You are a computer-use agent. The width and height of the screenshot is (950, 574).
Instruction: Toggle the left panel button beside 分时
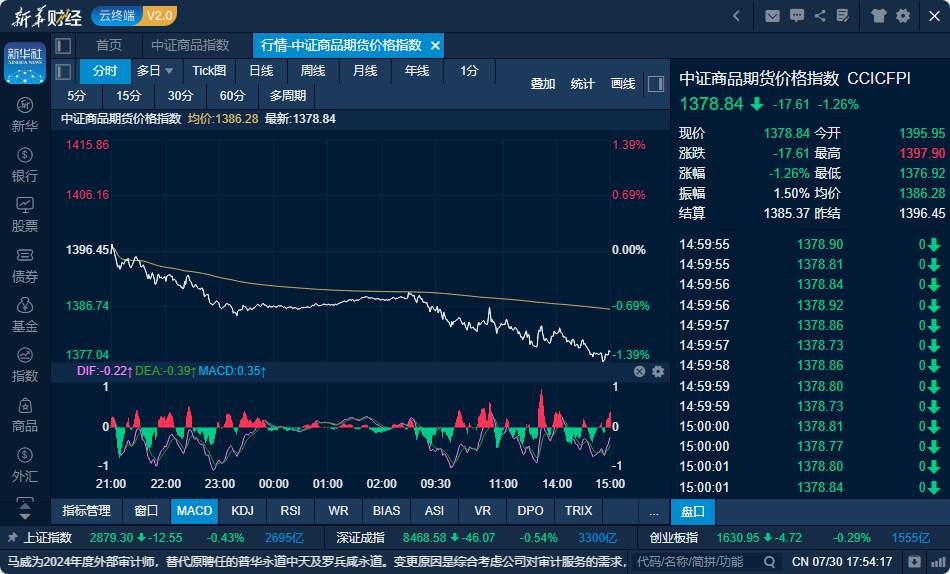tap(63, 71)
